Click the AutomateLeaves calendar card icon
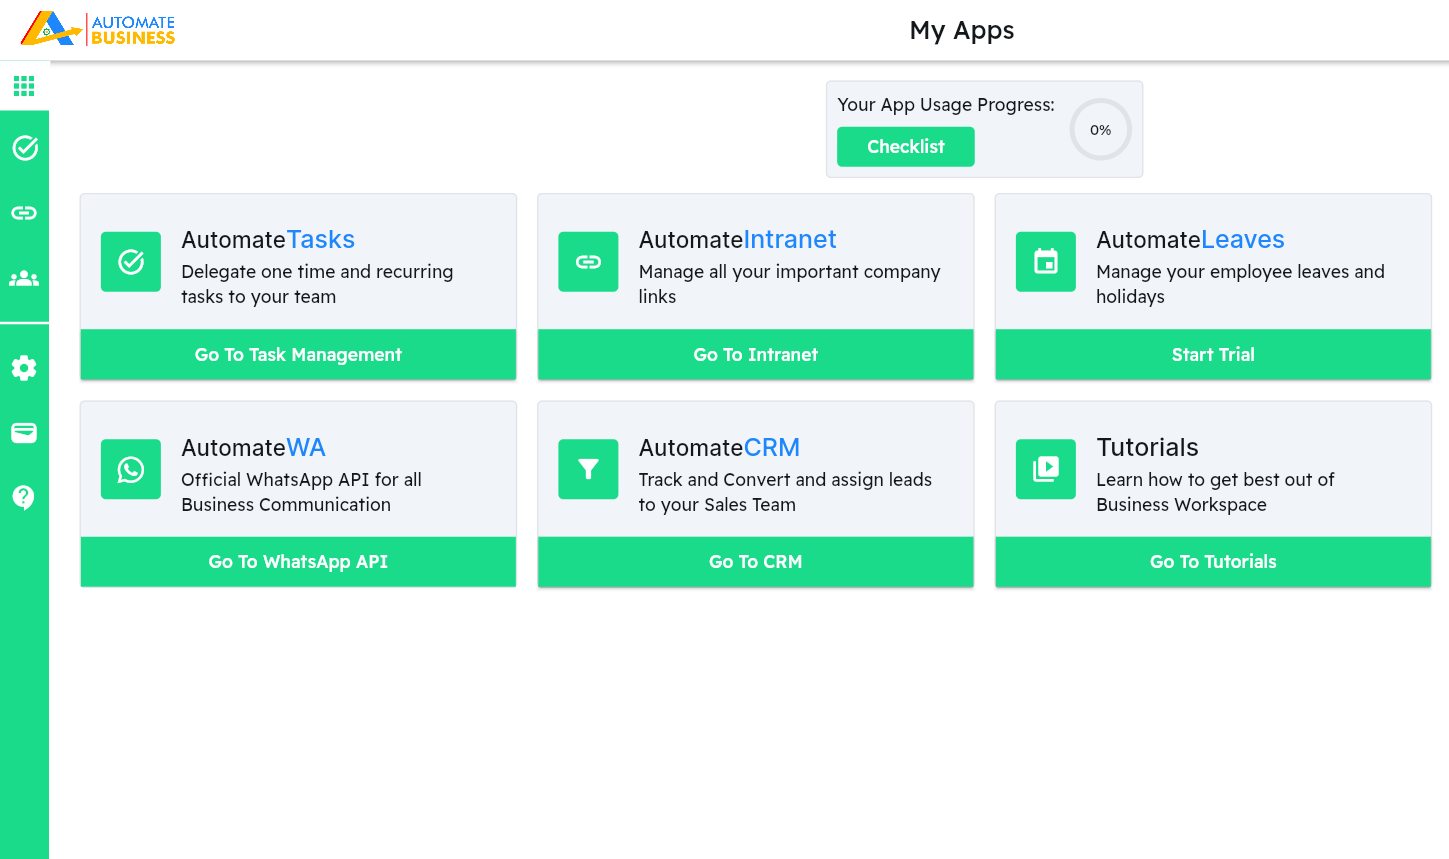This screenshot has height=859, width=1449. tap(1046, 262)
